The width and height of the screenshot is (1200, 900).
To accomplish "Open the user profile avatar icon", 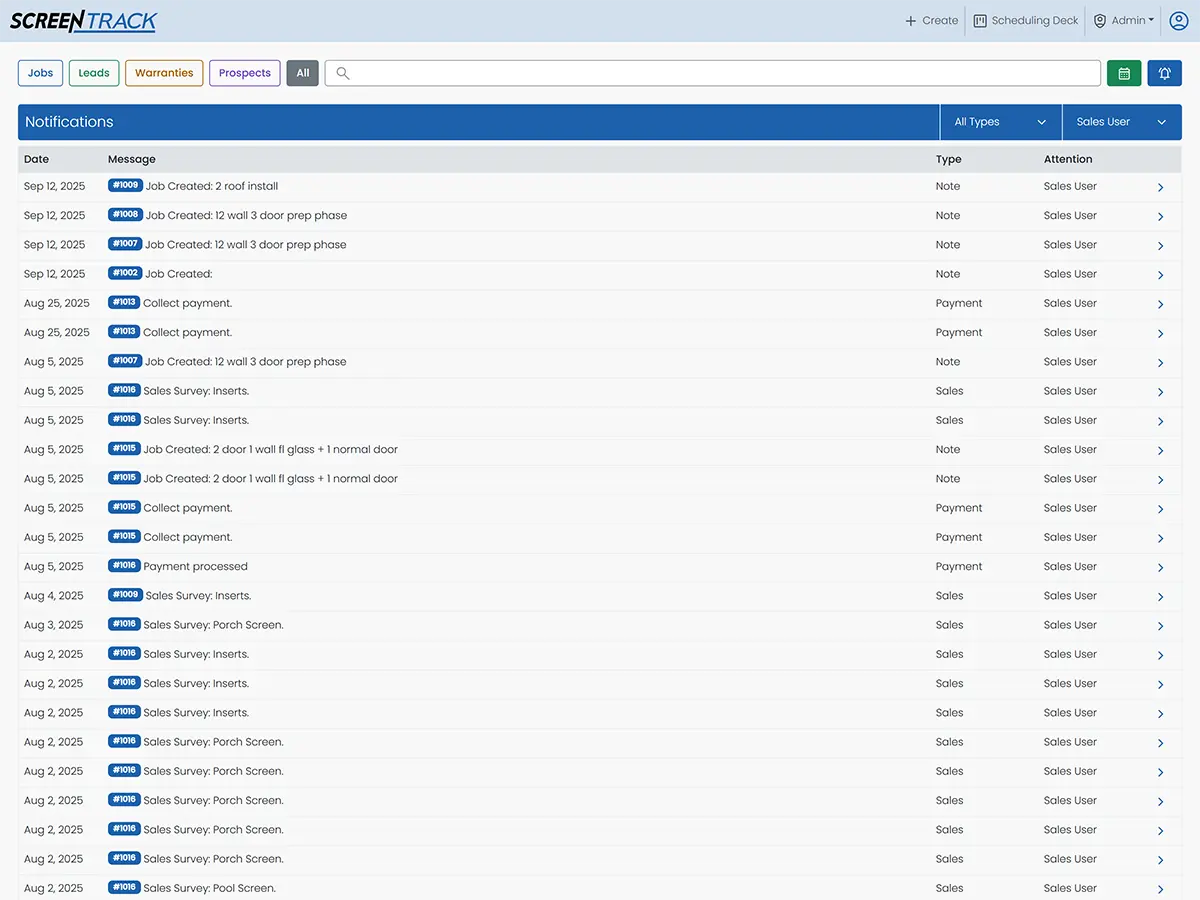I will (1178, 21).
